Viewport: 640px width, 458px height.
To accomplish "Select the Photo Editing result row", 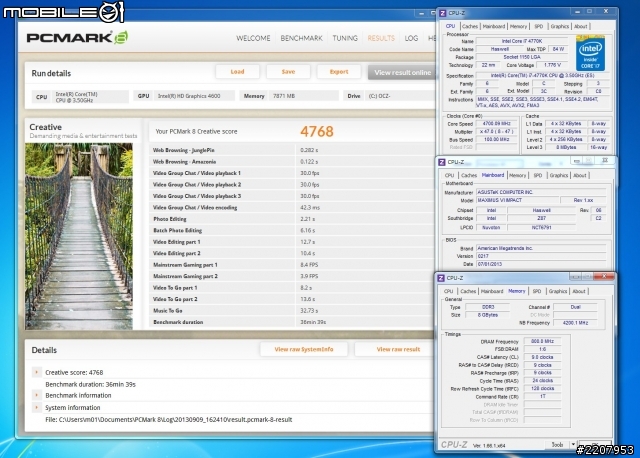I will click(x=292, y=219).
